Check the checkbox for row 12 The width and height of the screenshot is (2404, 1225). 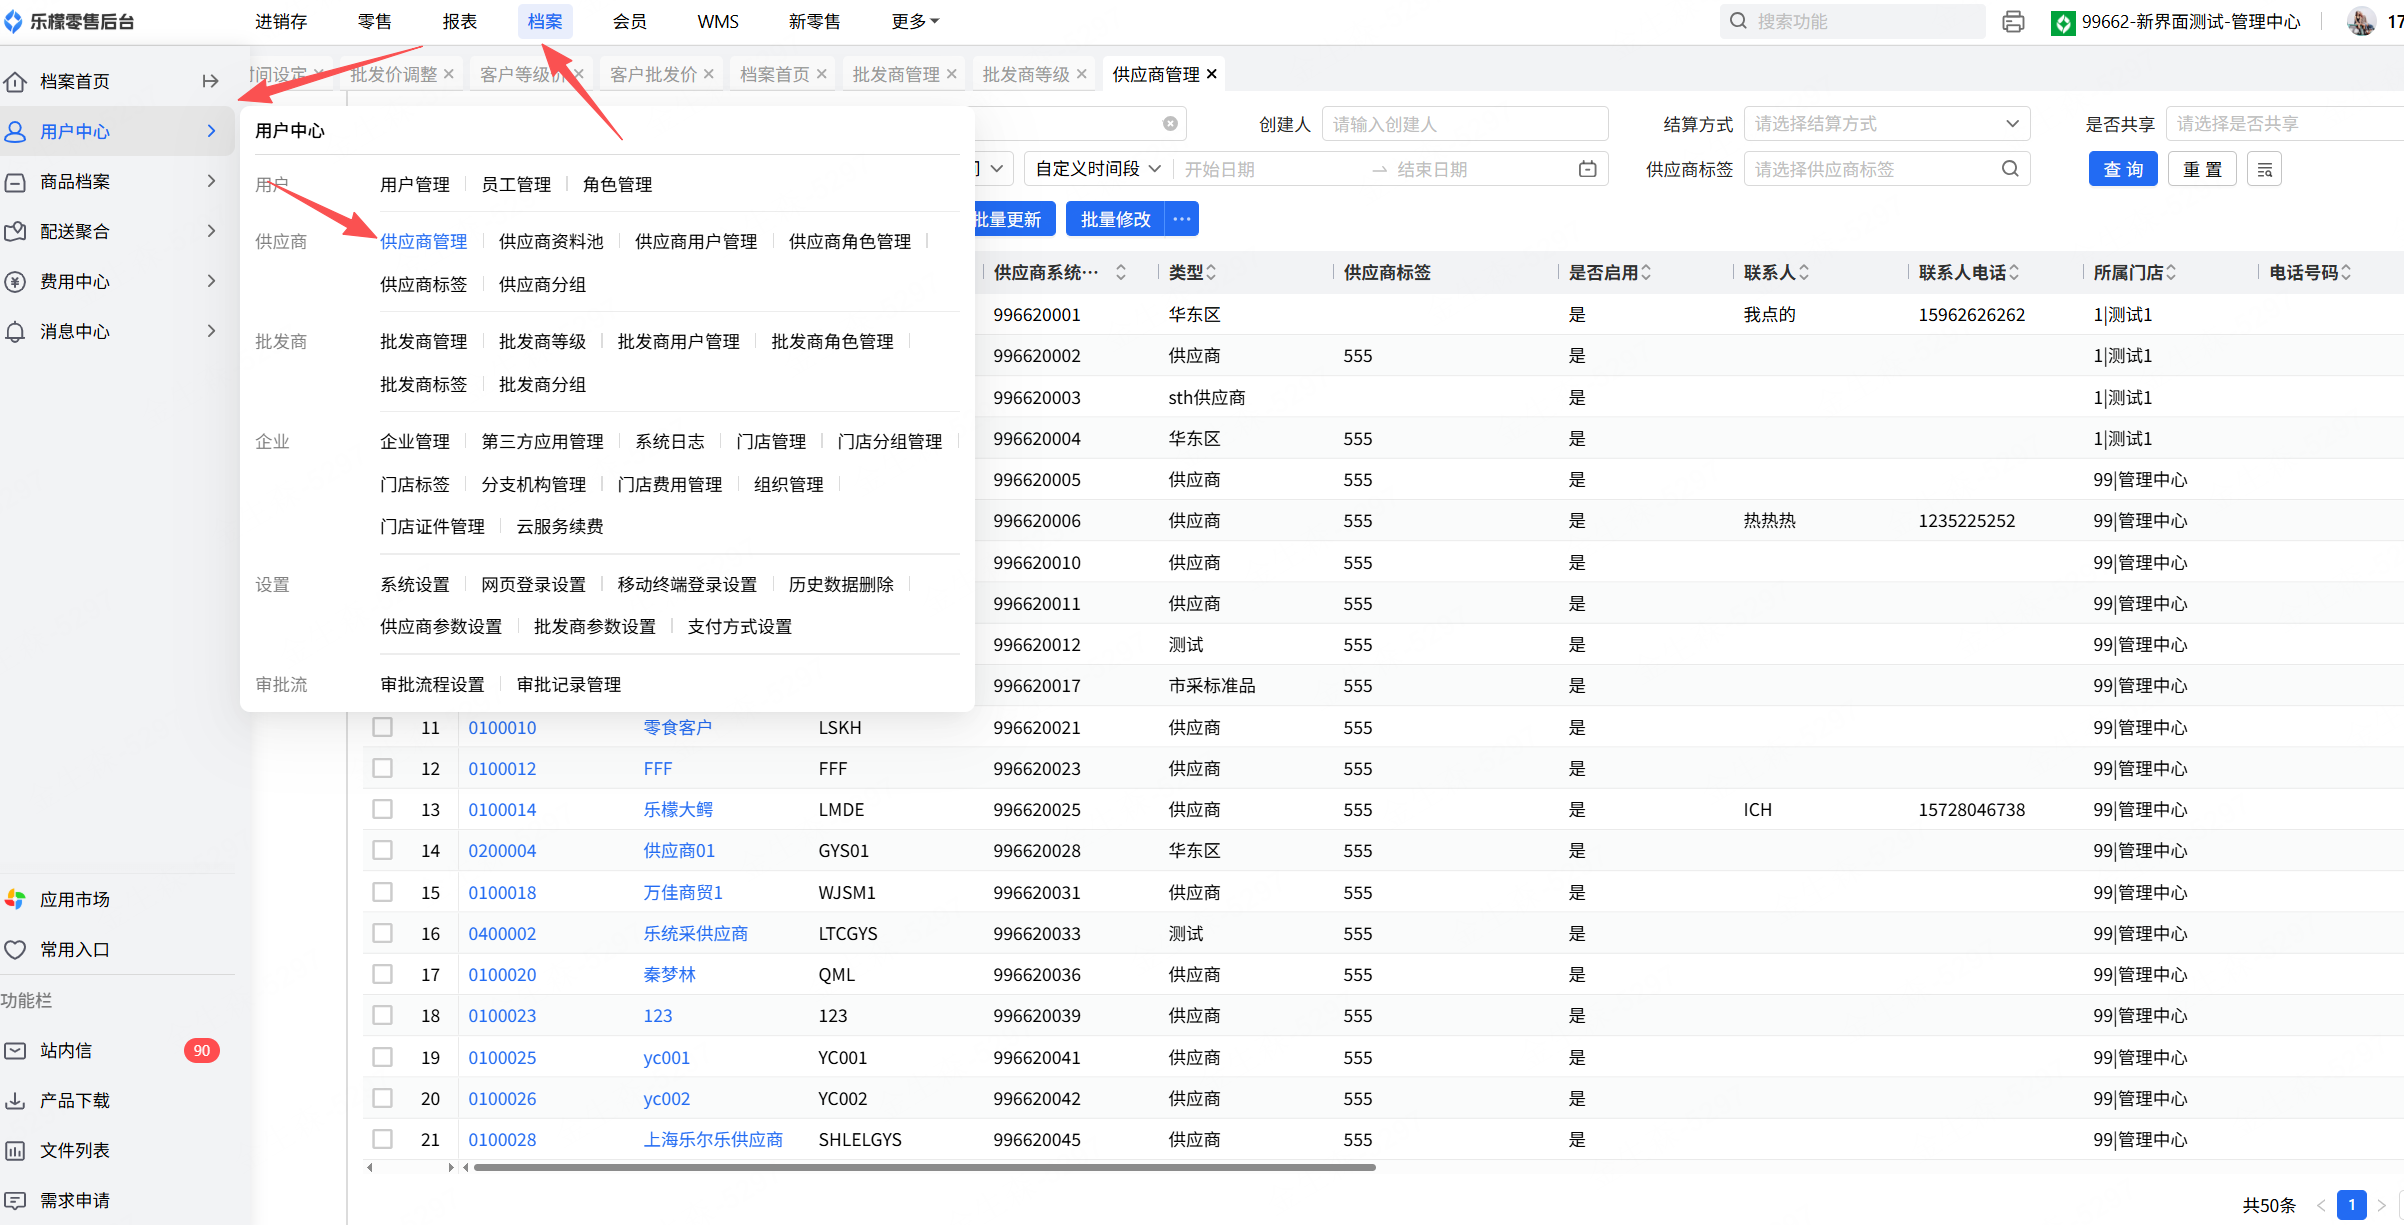[x=382, y=768]
